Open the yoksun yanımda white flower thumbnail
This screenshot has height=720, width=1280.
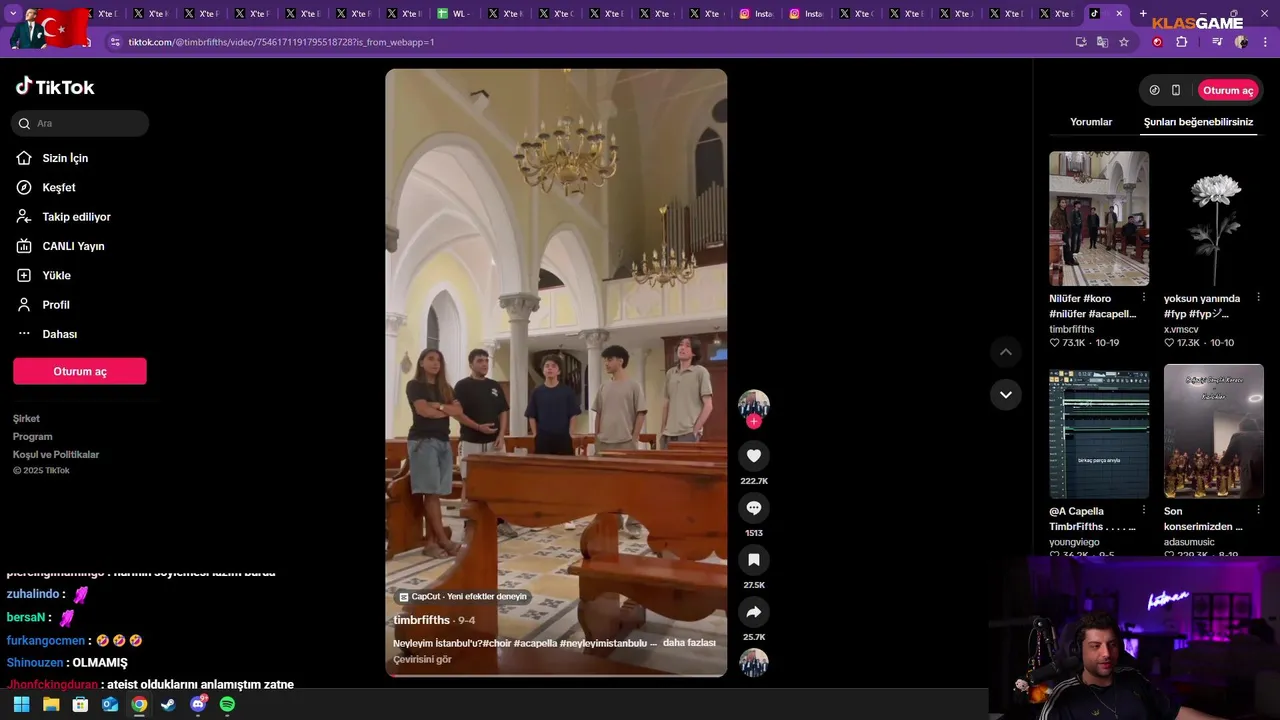(x=1214, y=219)
